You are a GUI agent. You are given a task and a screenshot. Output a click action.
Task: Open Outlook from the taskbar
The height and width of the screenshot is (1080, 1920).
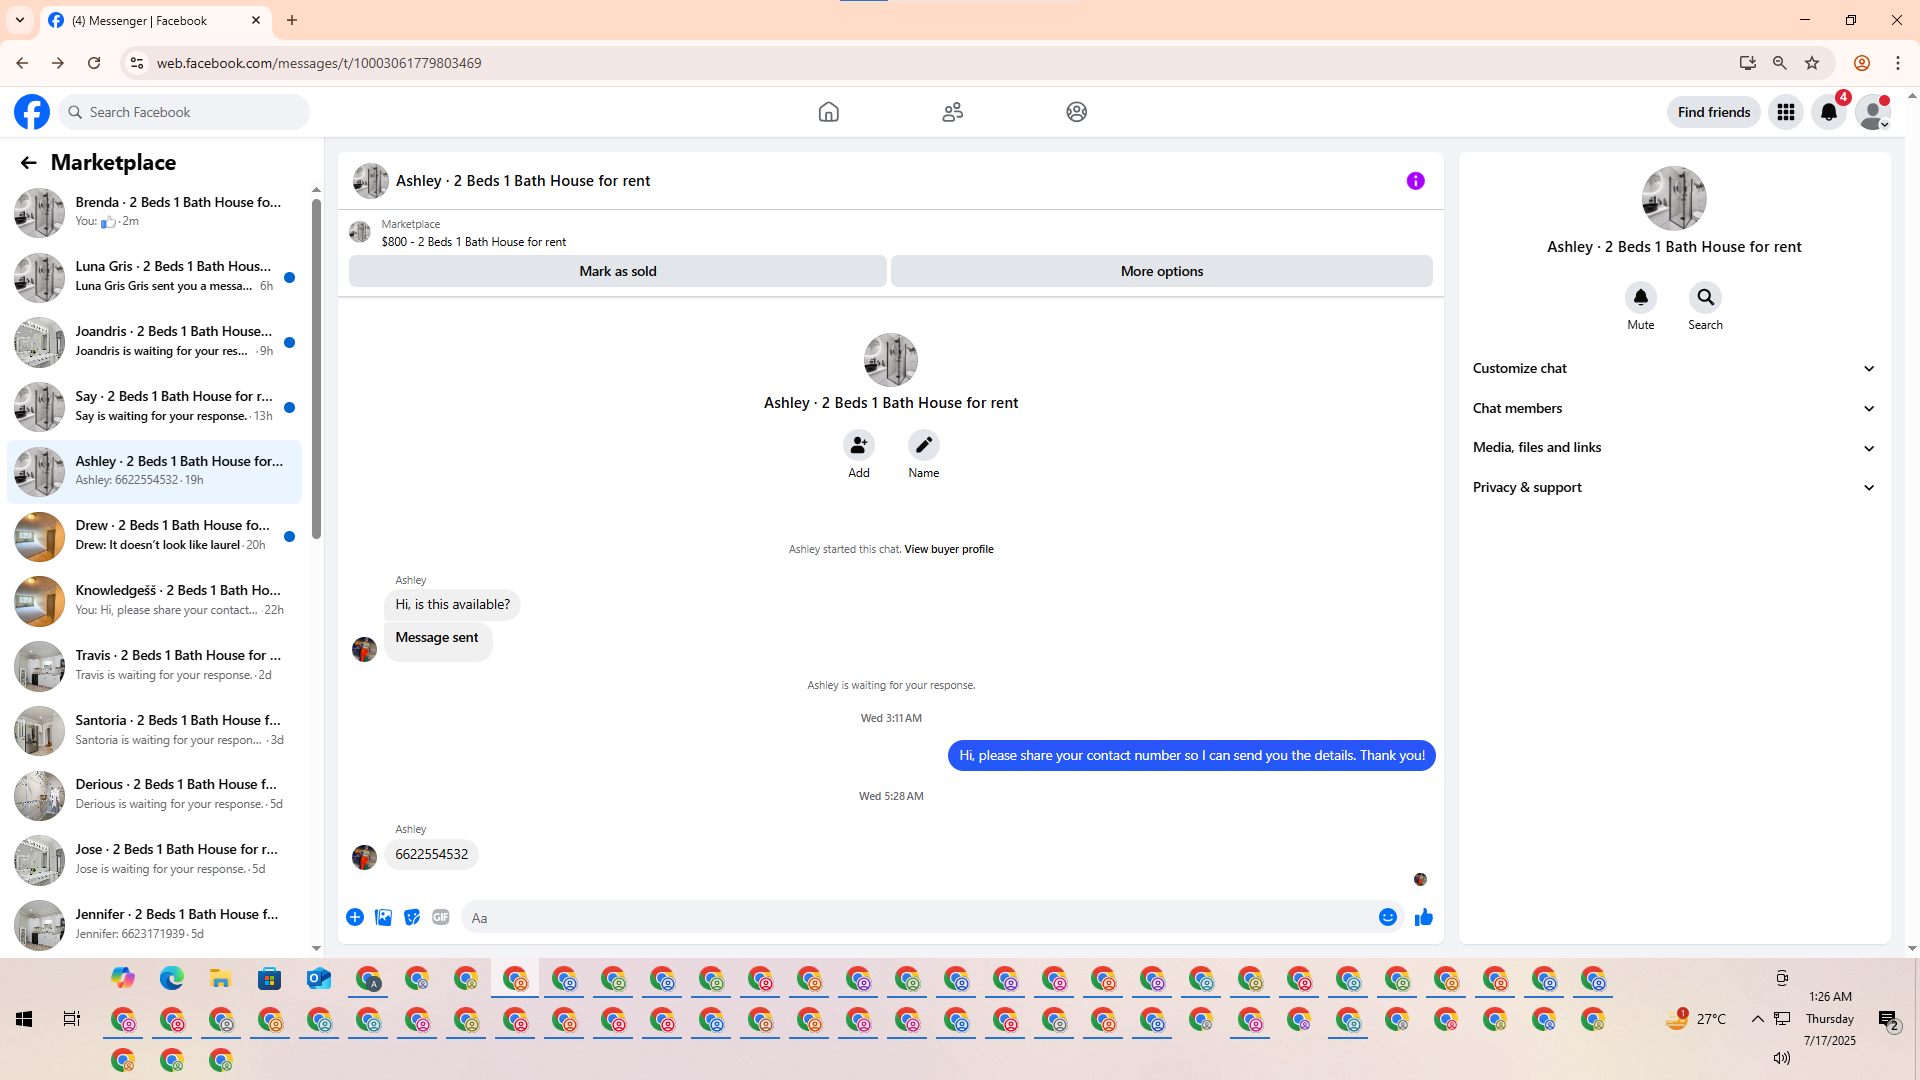pos(319,979)
